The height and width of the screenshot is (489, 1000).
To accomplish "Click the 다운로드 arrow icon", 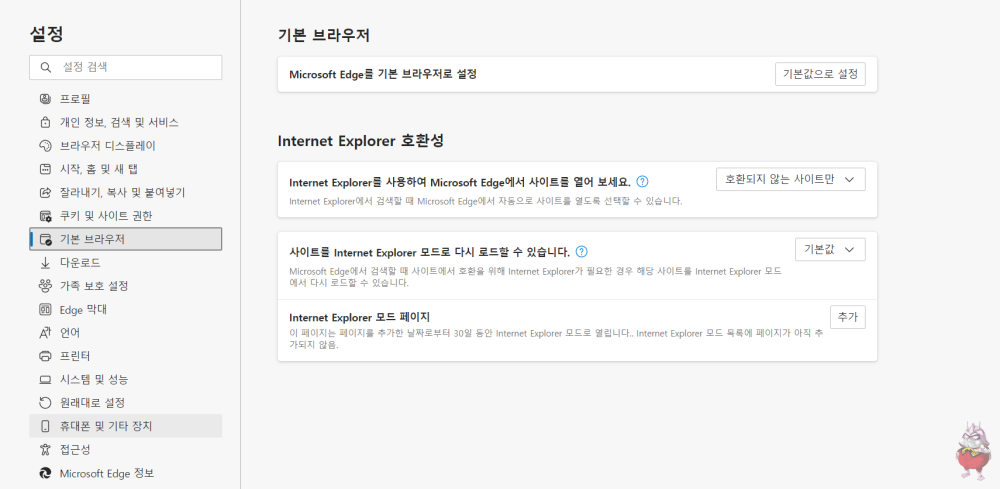I will [x=45, y=263].
